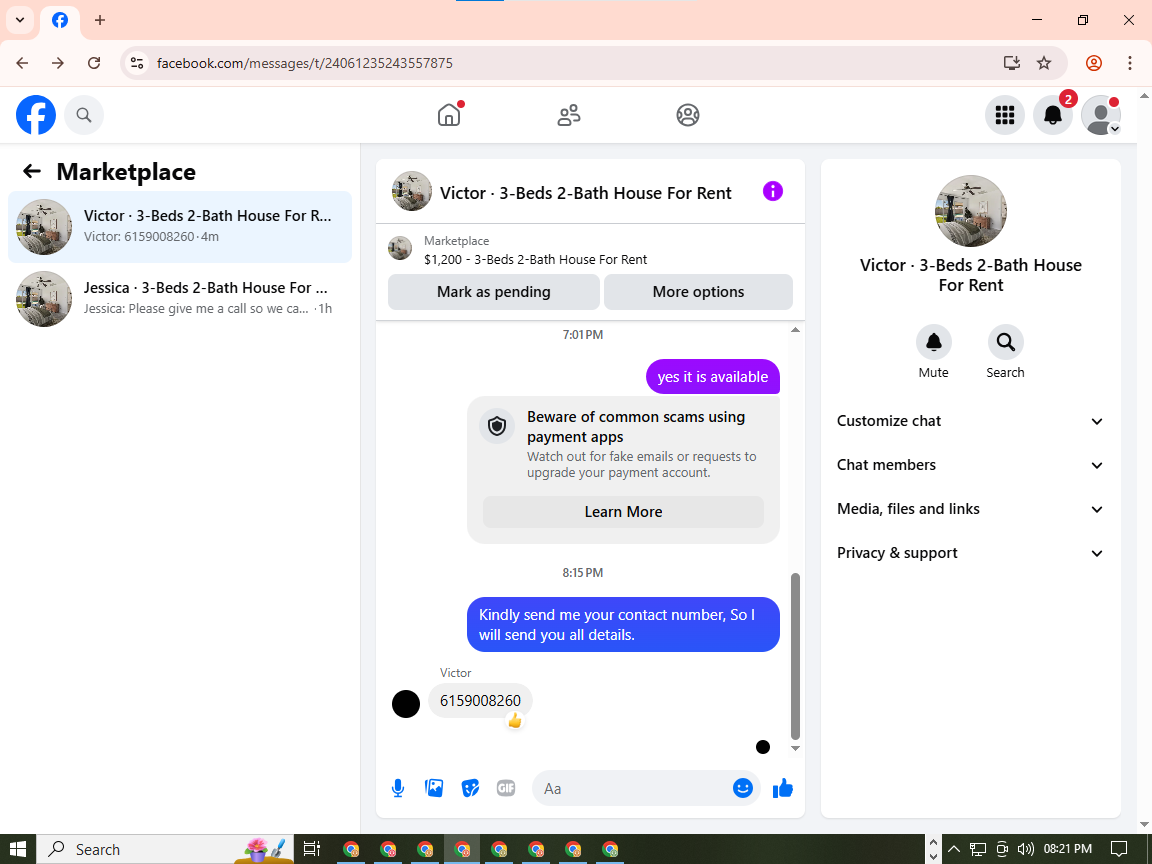The image size is (1152, 864).
Task: Search in conversation magnifier icon
Action: pyautogui.click(x=1005, y=342)
